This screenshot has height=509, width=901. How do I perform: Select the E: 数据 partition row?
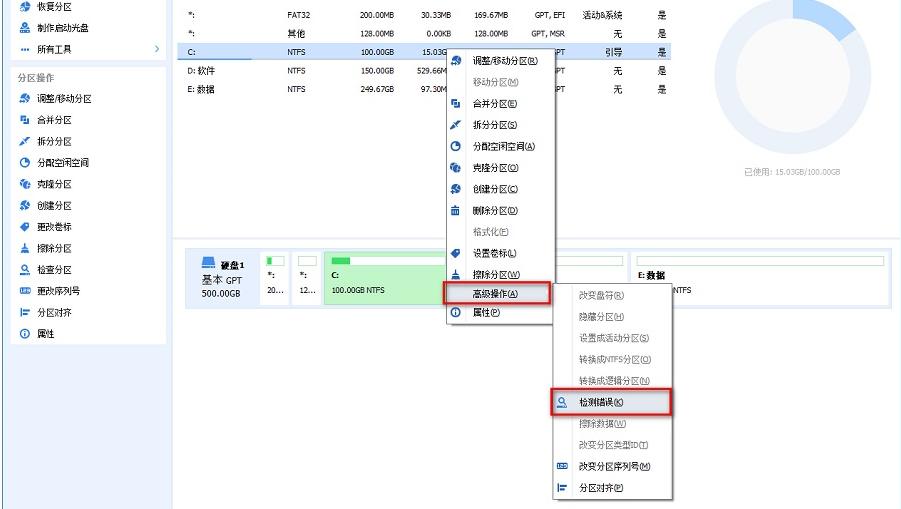pos(423,89)
